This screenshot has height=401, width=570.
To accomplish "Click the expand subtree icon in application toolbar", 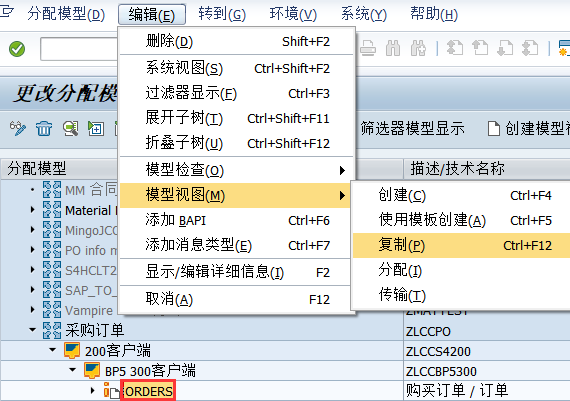I will coord(96,129).
